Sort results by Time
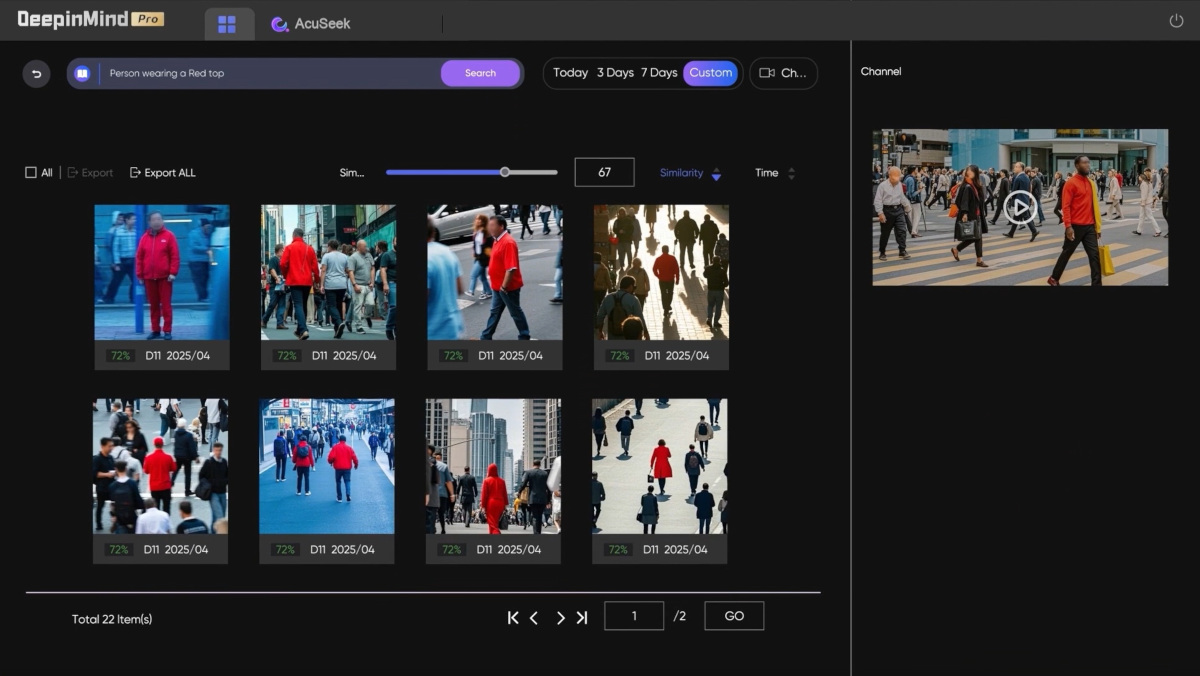The image size is (1200, 676). 774,173
